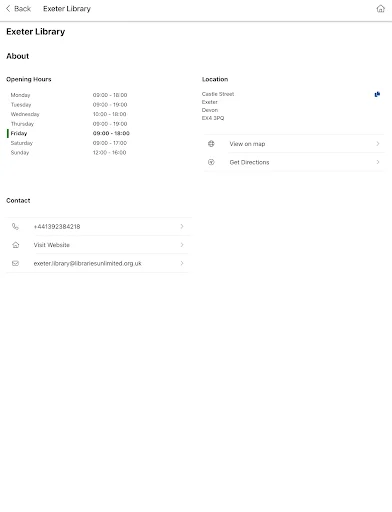The width and height of the screenshot is (392, 512).
Task: Select the Sunday opening hours row
Action: pos(69,153)
